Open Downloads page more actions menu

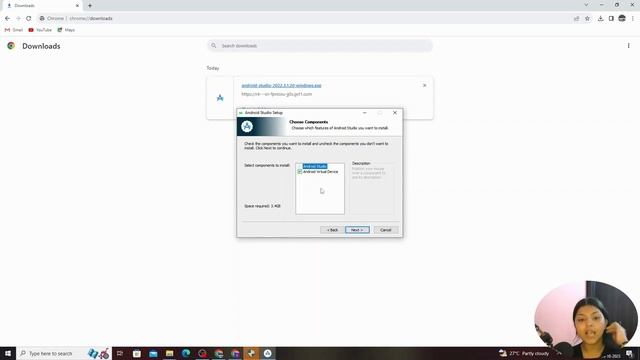629,46
